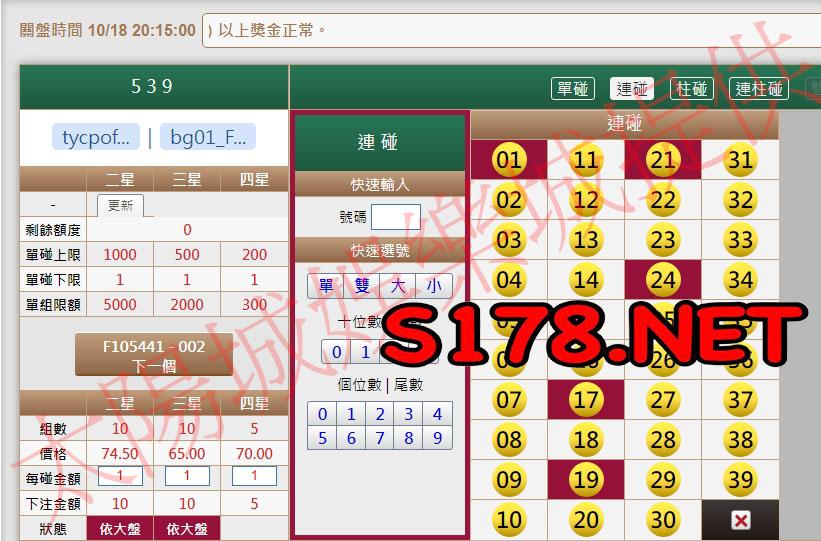Pick ones digit 8 tail button
This screenshot has width=821, height=541.
click(409, 437)
